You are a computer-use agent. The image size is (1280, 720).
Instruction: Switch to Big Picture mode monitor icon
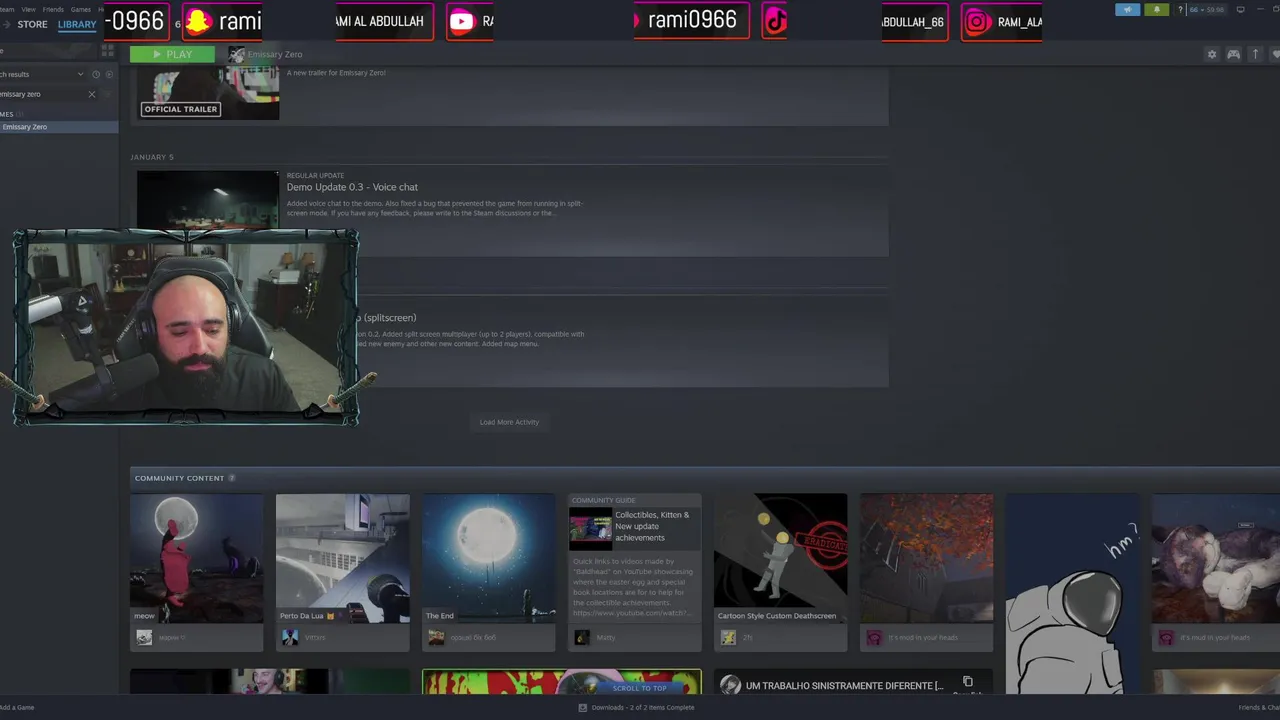point(1241,10)
